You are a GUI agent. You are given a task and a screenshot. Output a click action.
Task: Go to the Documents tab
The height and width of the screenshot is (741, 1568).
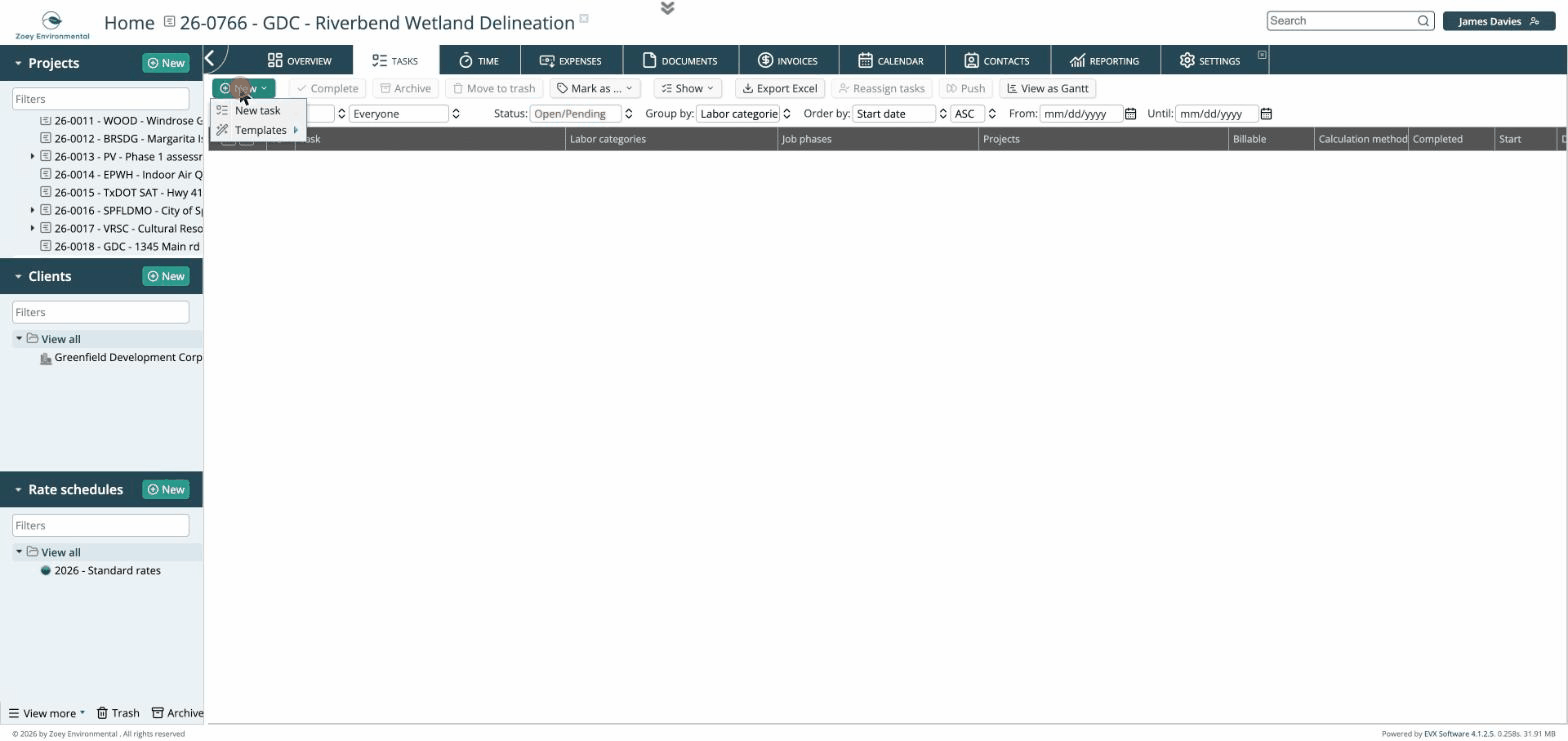click(x=679, y=60)
